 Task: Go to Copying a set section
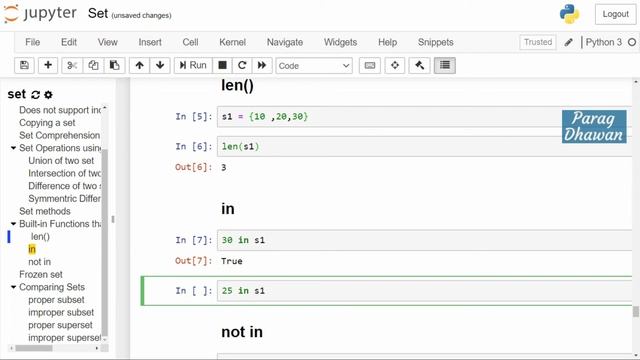(47, 122)
